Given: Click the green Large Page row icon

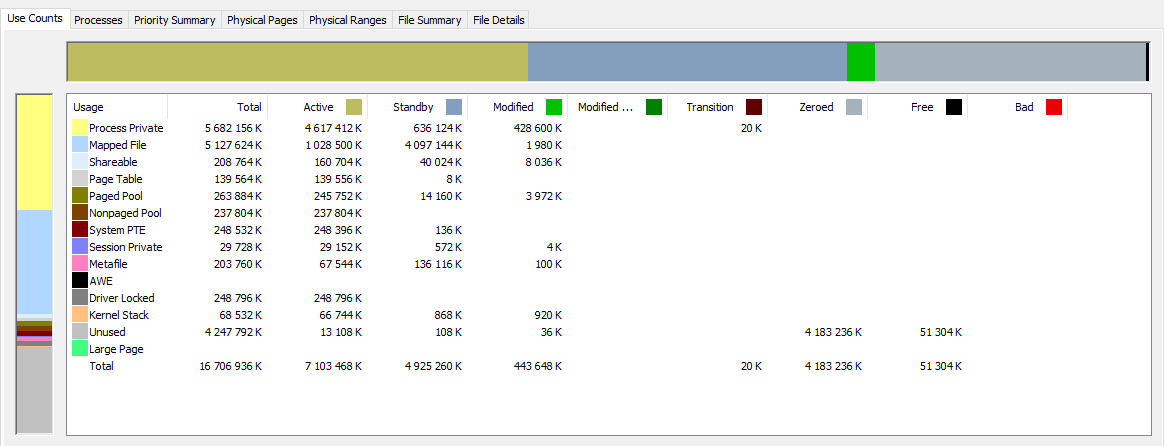Looking at the screenshot, I should click(x=80, y=349).
